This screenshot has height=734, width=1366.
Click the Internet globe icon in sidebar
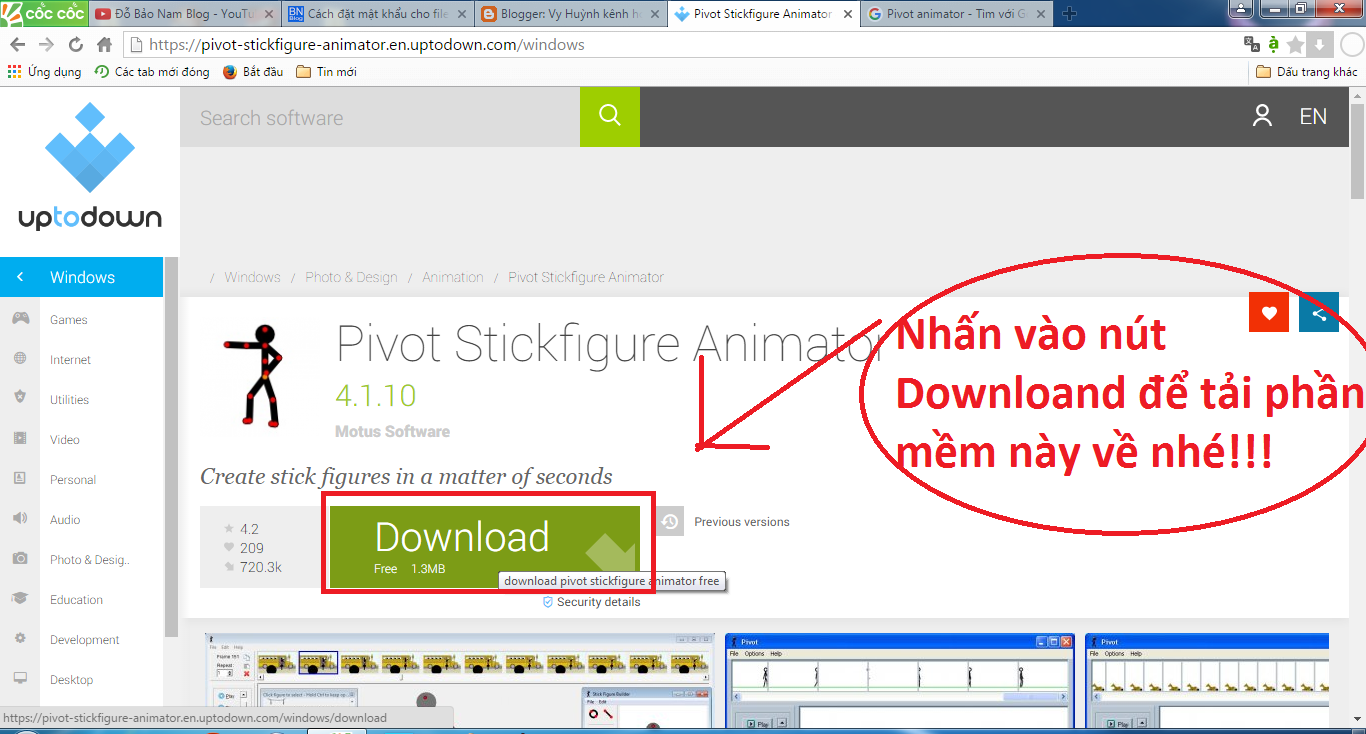point(20,359)
